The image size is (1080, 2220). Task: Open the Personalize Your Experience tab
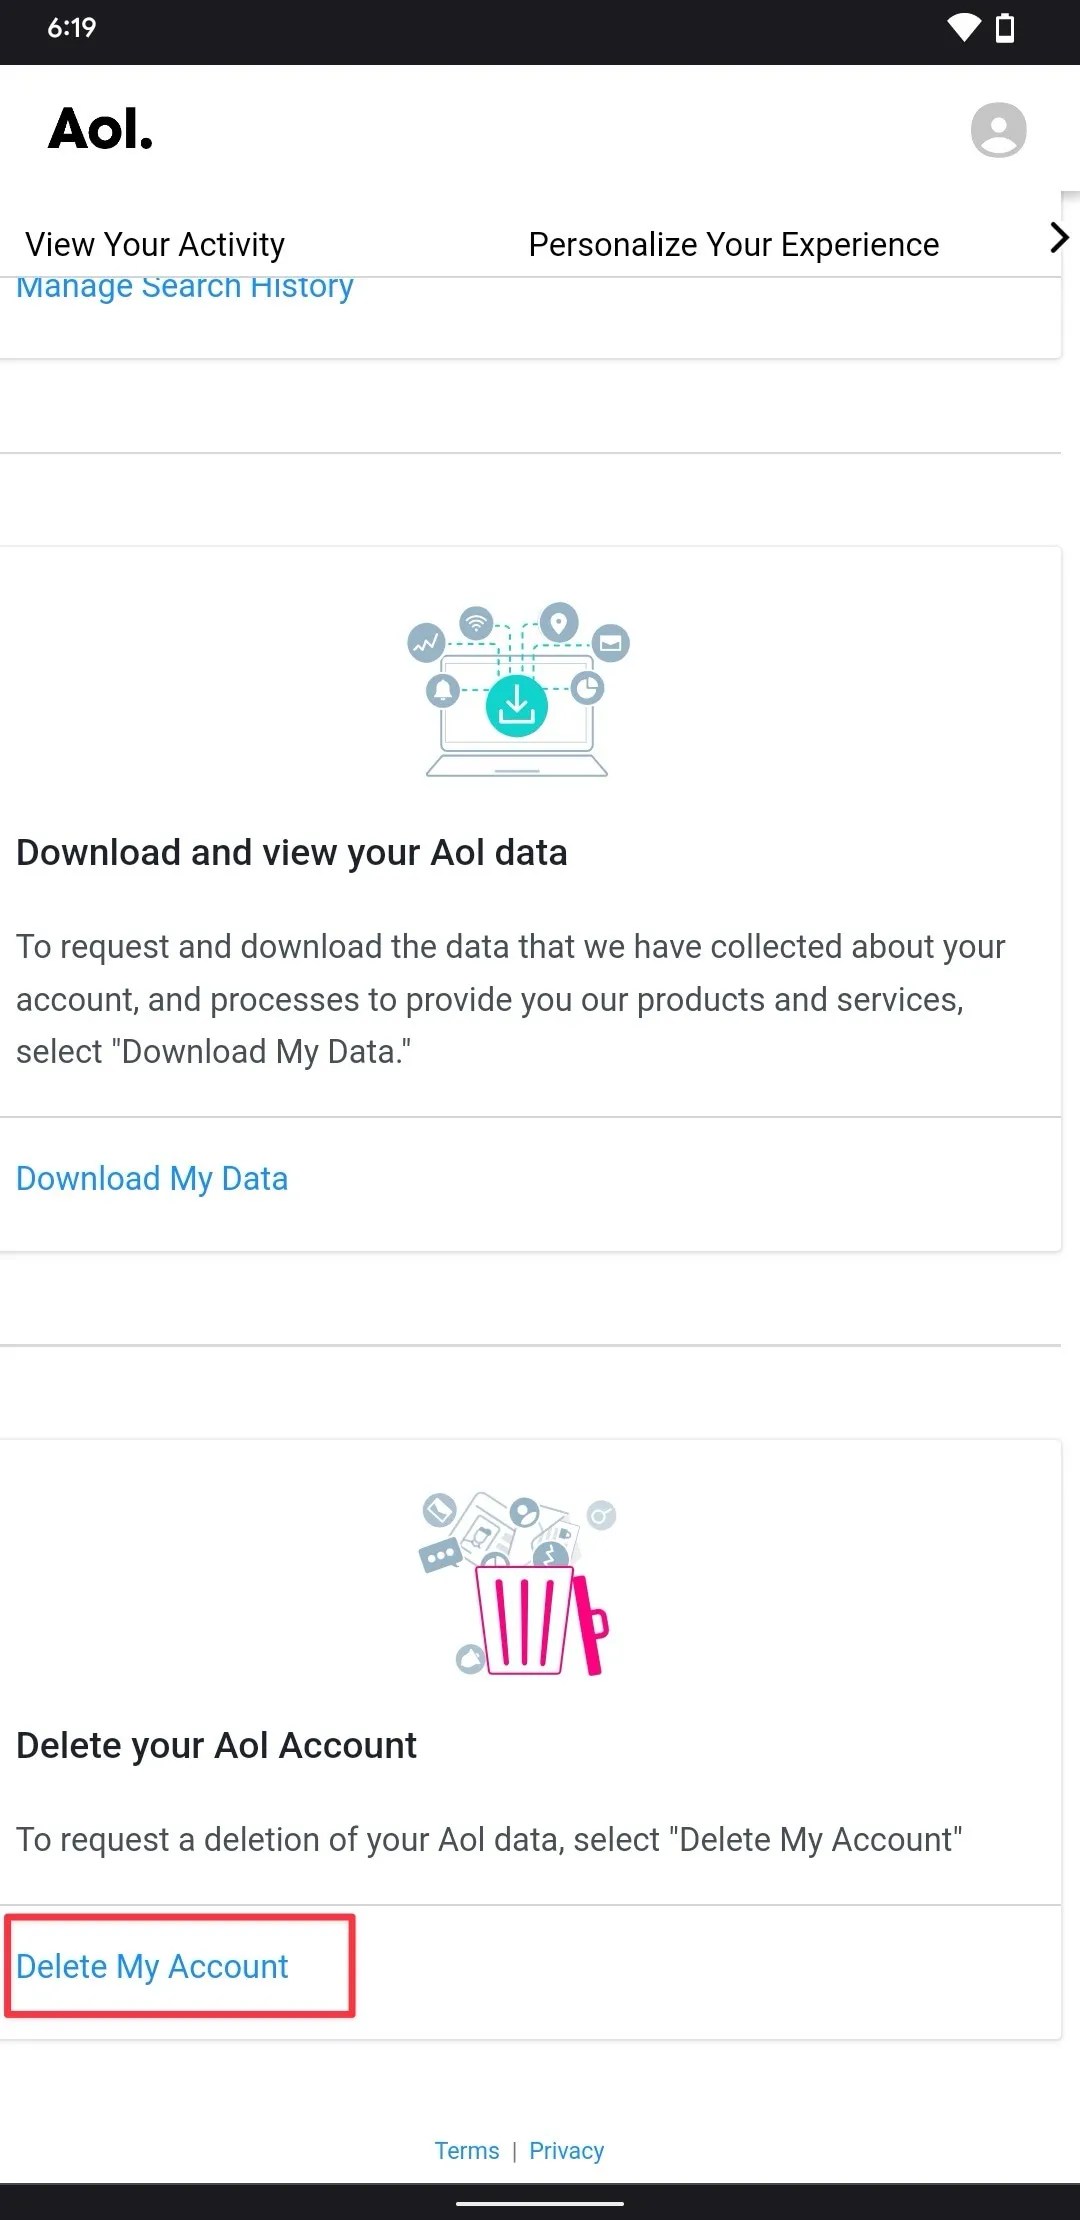coord(733,243)
